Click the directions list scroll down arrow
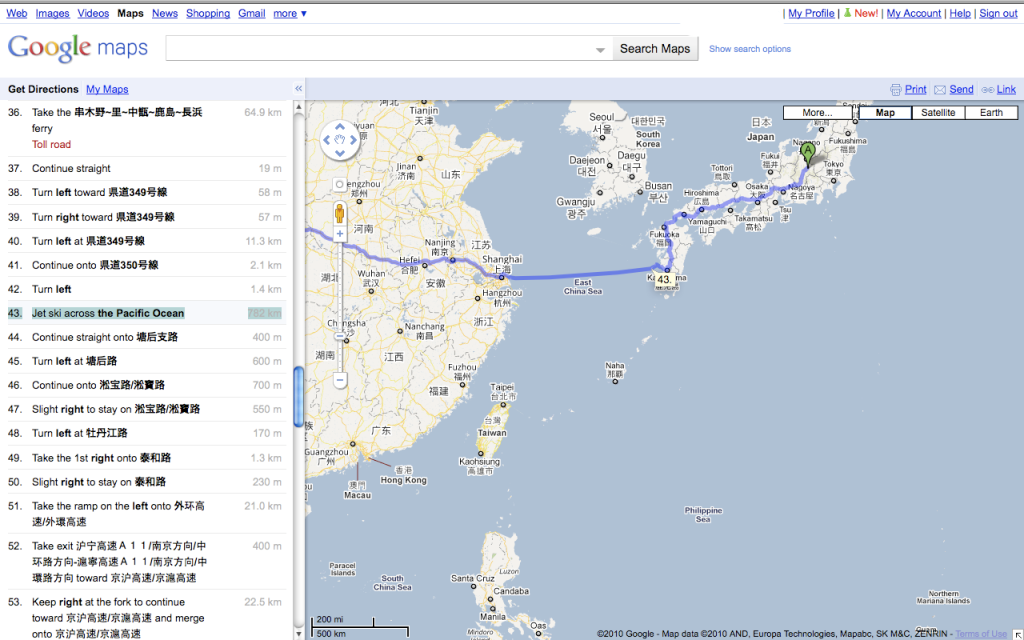The height and width of the screenshot is (640, 1024). pos(298,633)
